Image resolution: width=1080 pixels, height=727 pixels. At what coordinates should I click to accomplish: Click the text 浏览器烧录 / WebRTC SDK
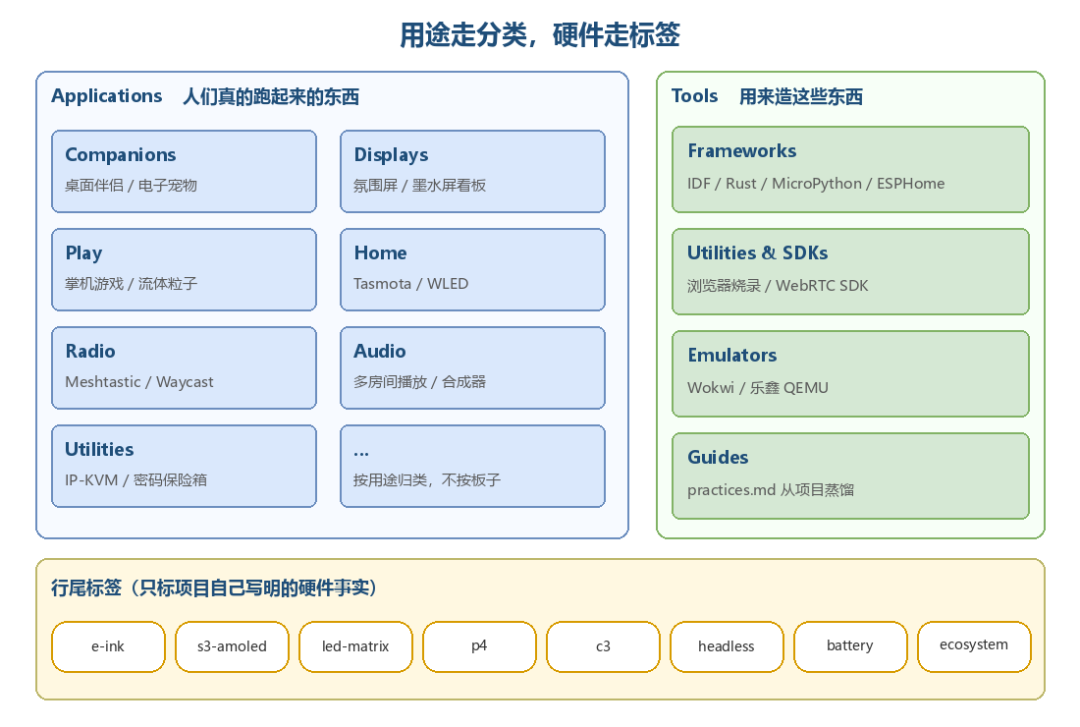(777, 285)
